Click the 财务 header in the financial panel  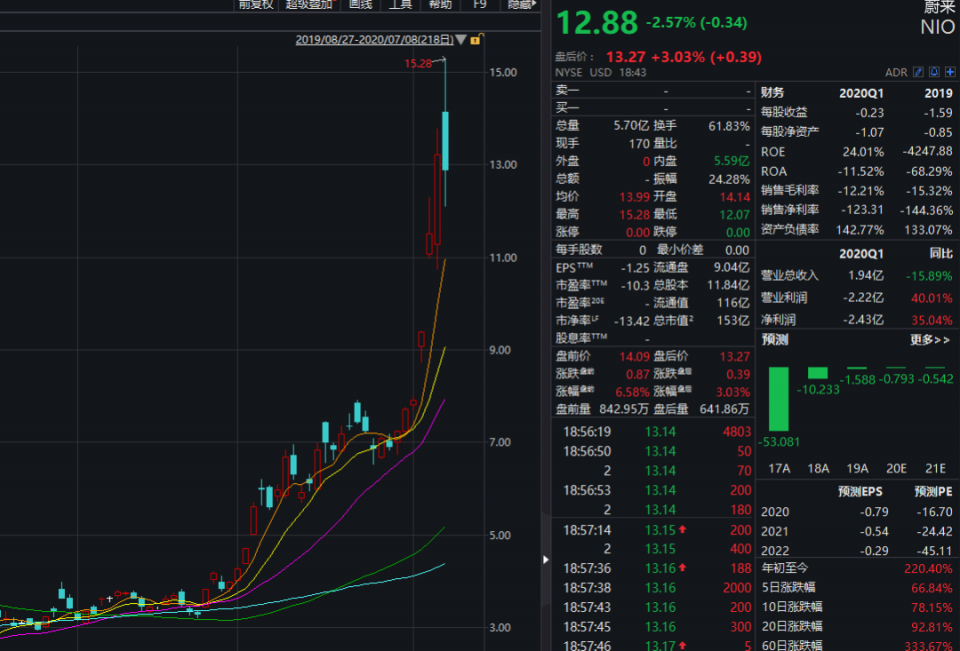773,93
